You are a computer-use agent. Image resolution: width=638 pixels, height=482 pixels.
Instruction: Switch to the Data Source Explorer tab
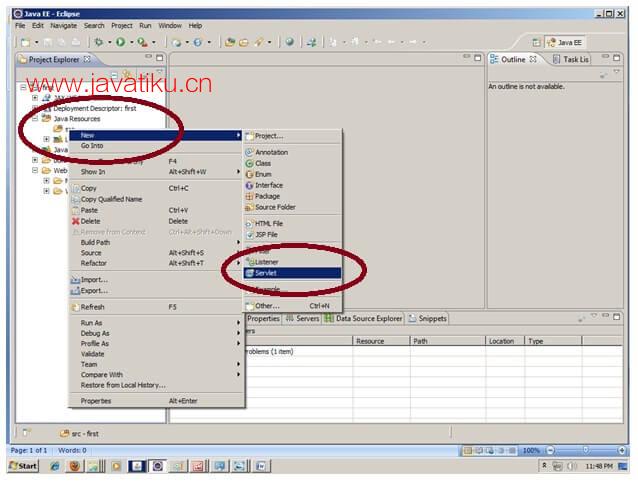pyautogui.click(x=363, y=318)
